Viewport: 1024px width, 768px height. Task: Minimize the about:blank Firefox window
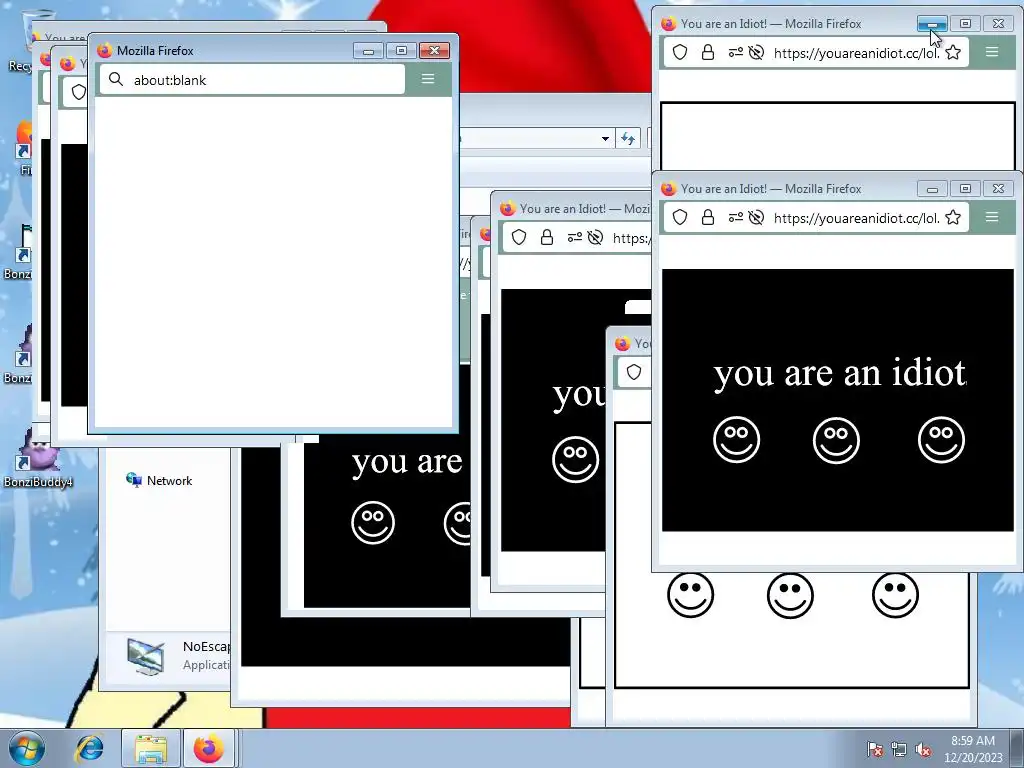coord(368,51)
